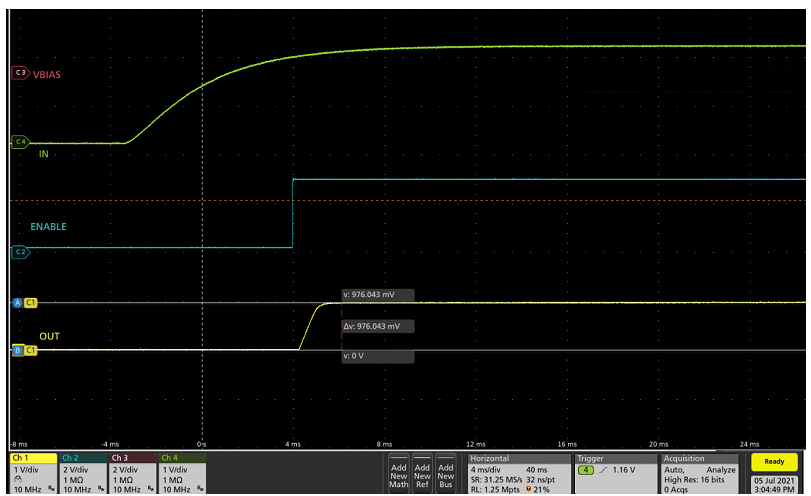The width and height of the screenshot is (811, 496).
Task: Click the C1 tag beside cursor B
Action: pos(31,350)
